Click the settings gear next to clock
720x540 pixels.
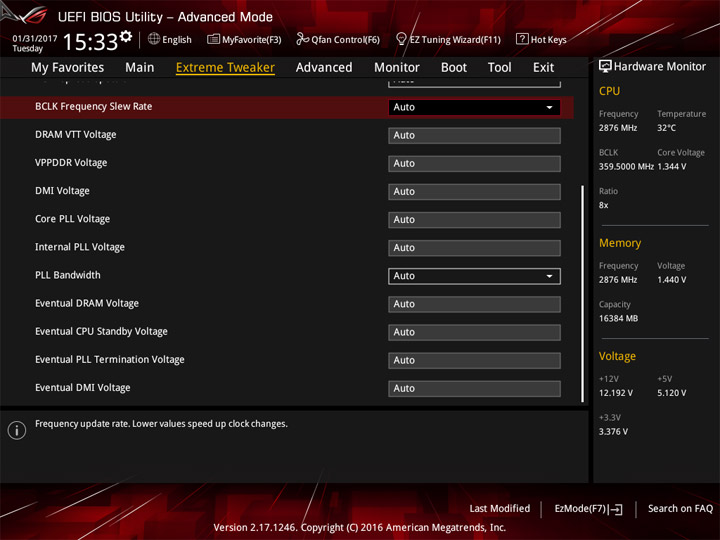click(x=126, y=36)
